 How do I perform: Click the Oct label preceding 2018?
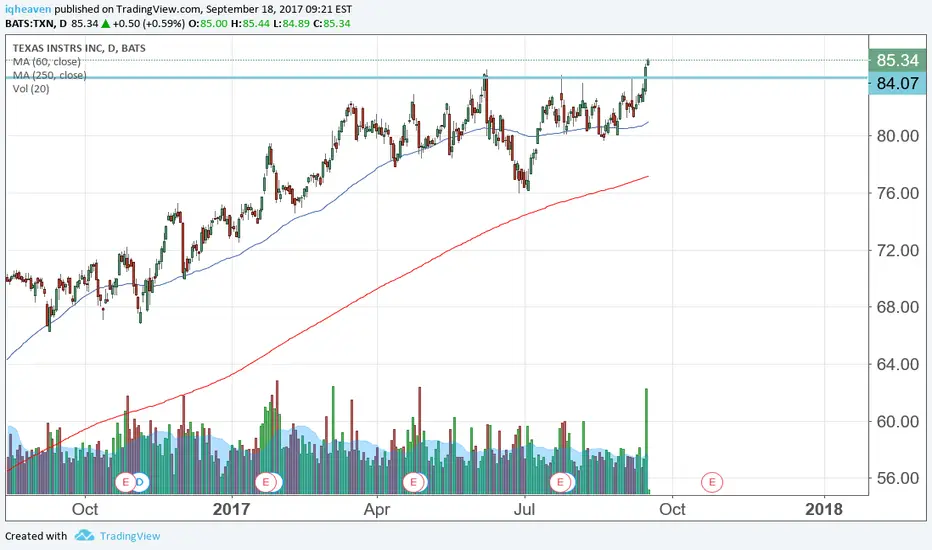click(x=672, y=510)
